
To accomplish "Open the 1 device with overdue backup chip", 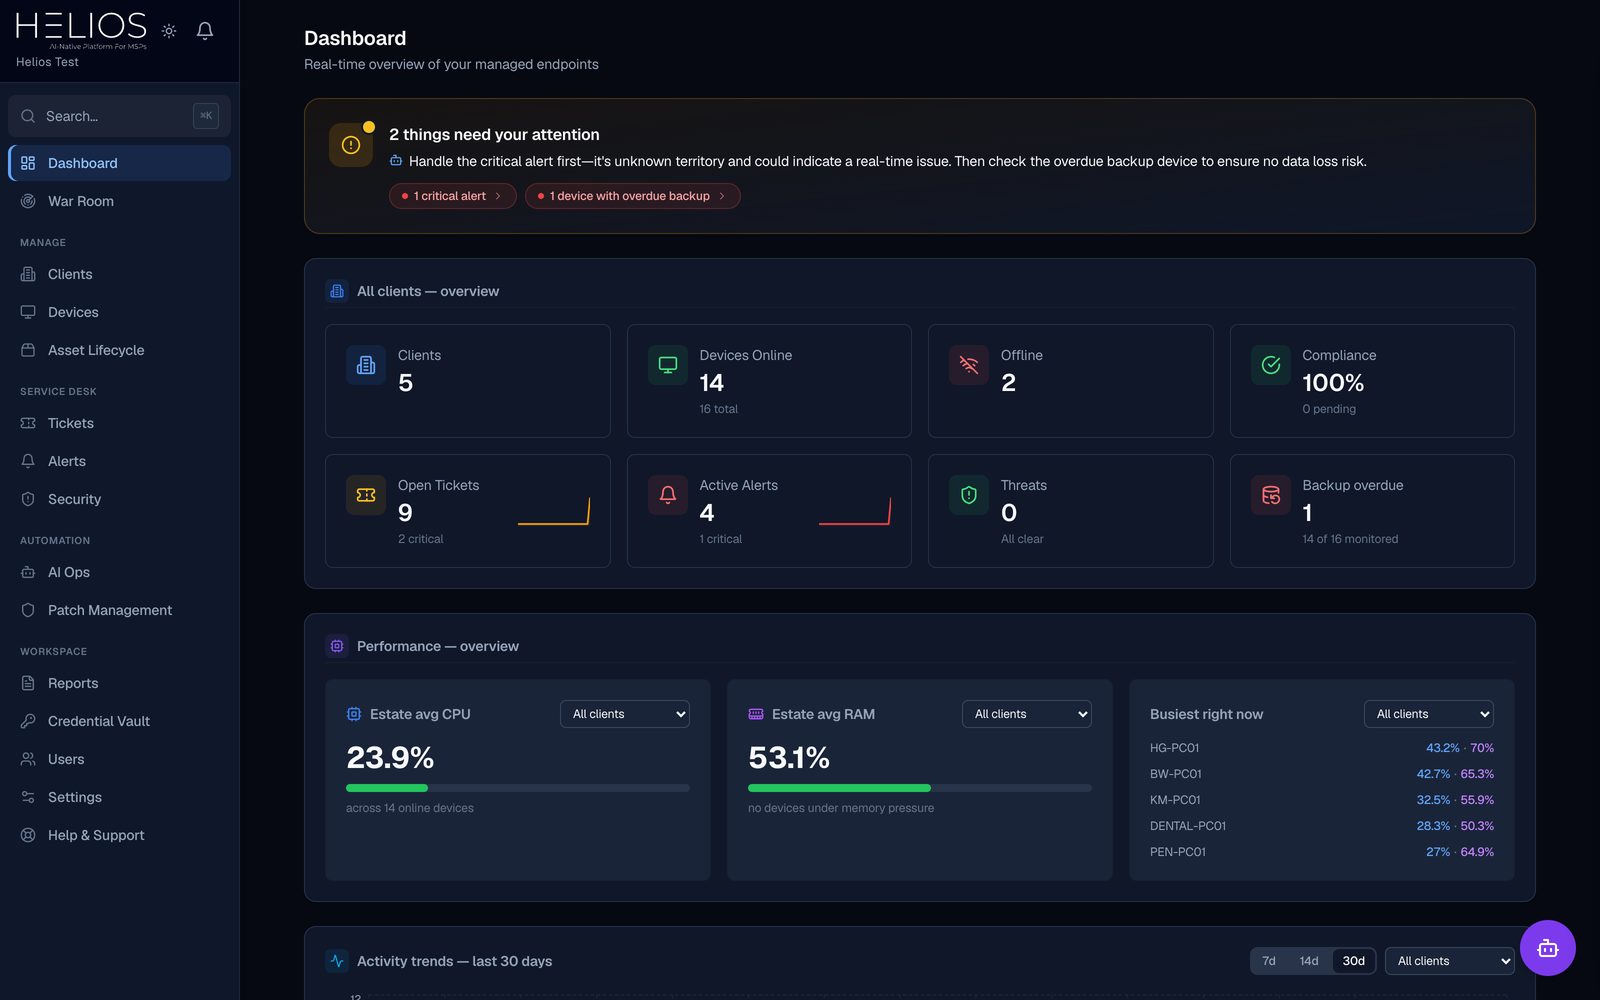I will click(632, 196).
